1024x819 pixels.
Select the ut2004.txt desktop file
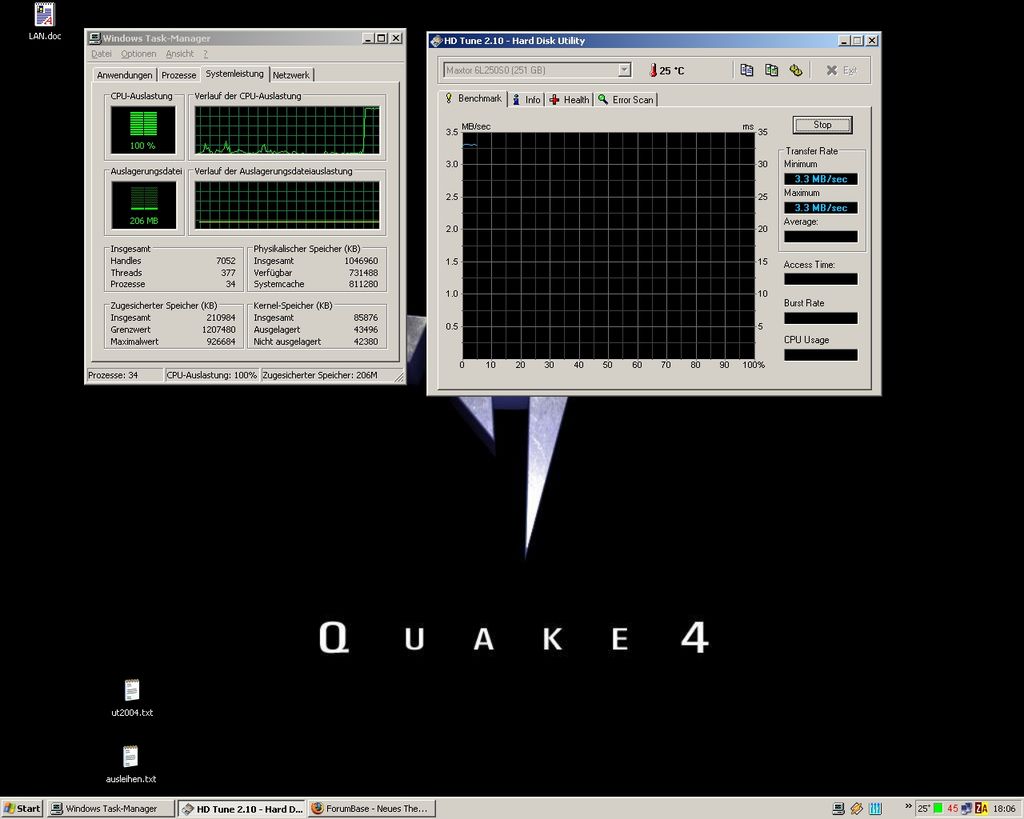[132, 698]
